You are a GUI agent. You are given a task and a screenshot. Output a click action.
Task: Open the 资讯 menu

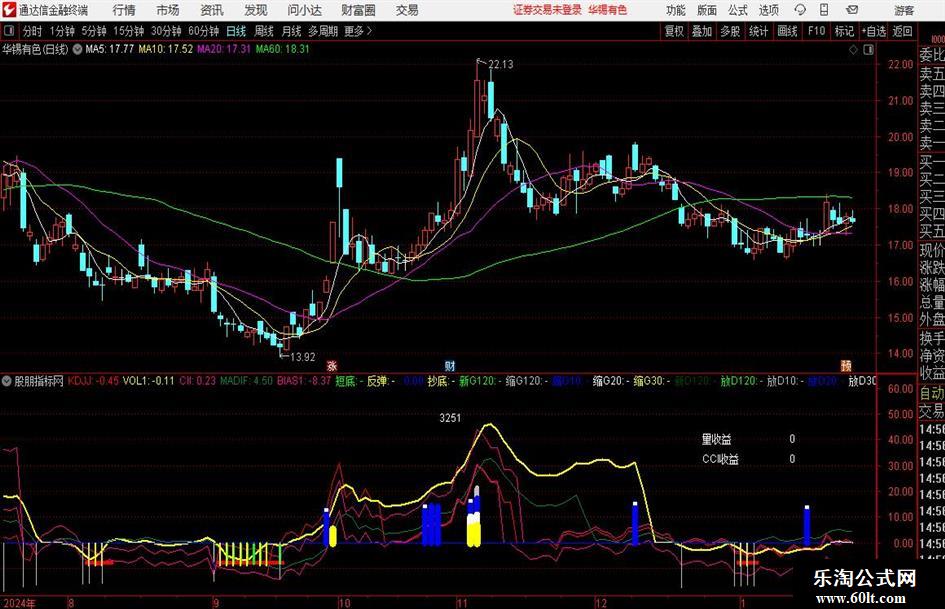tap(212, 10)
